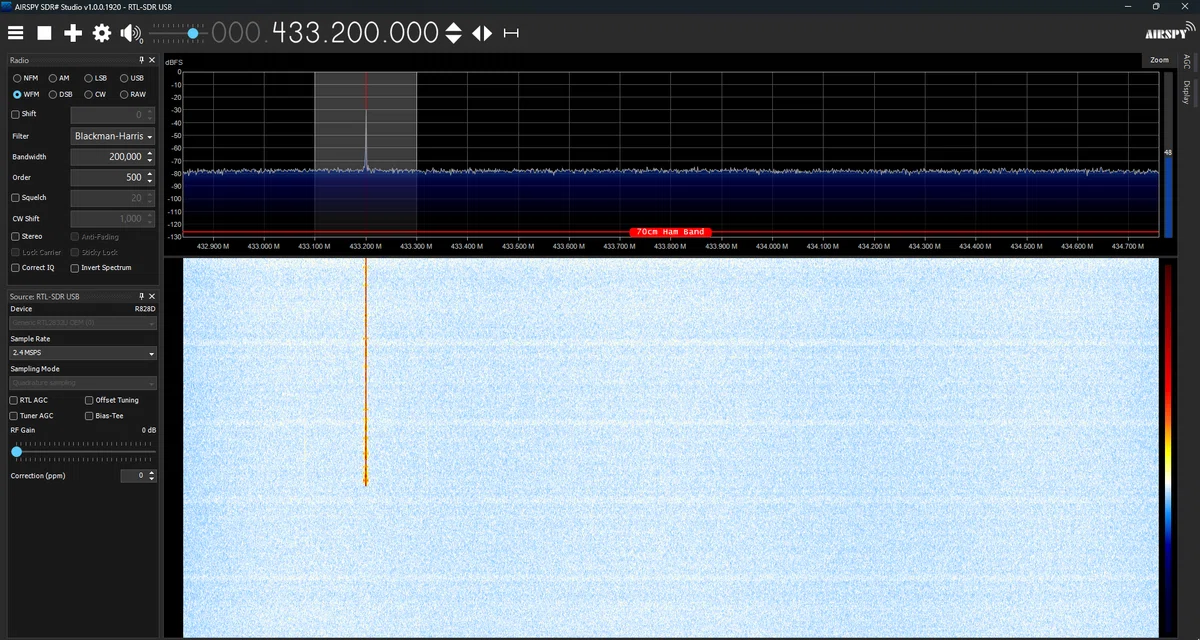The height and width of the screenshot is (640, 1200).
Task: Select RAW demodulation mode
Action: 124,94
